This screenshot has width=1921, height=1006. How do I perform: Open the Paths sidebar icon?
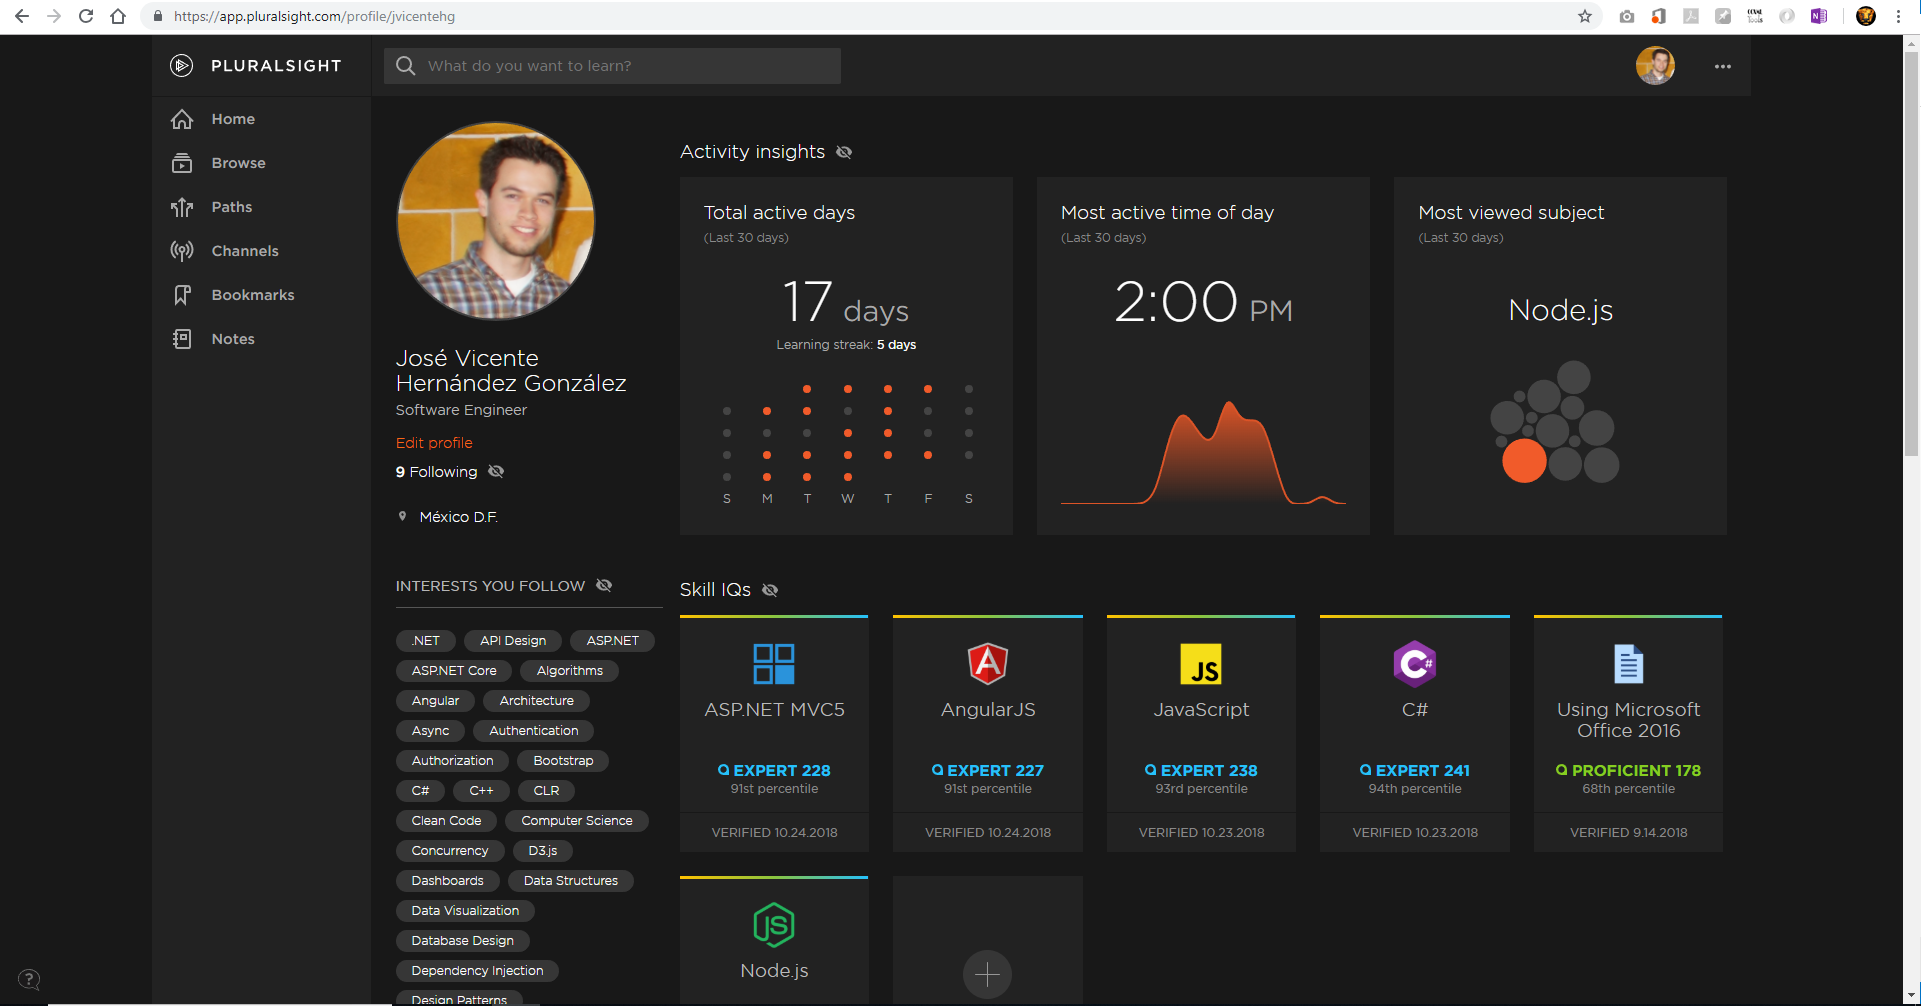(x=182, y=207)
